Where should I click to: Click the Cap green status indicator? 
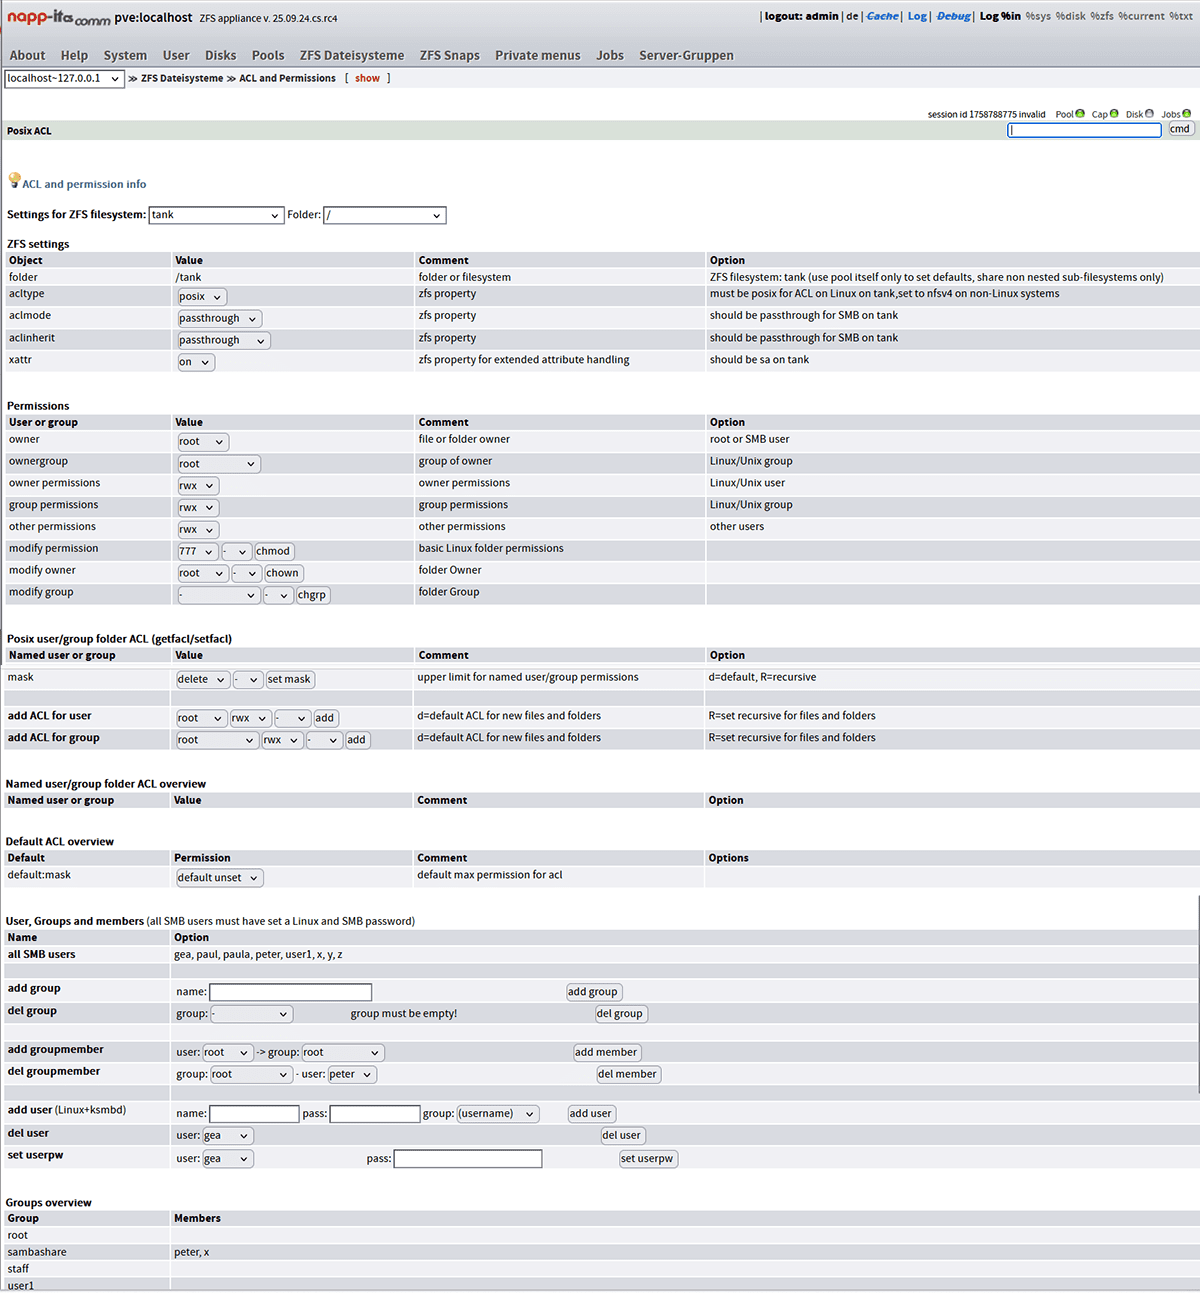[x=1114, y=113]
